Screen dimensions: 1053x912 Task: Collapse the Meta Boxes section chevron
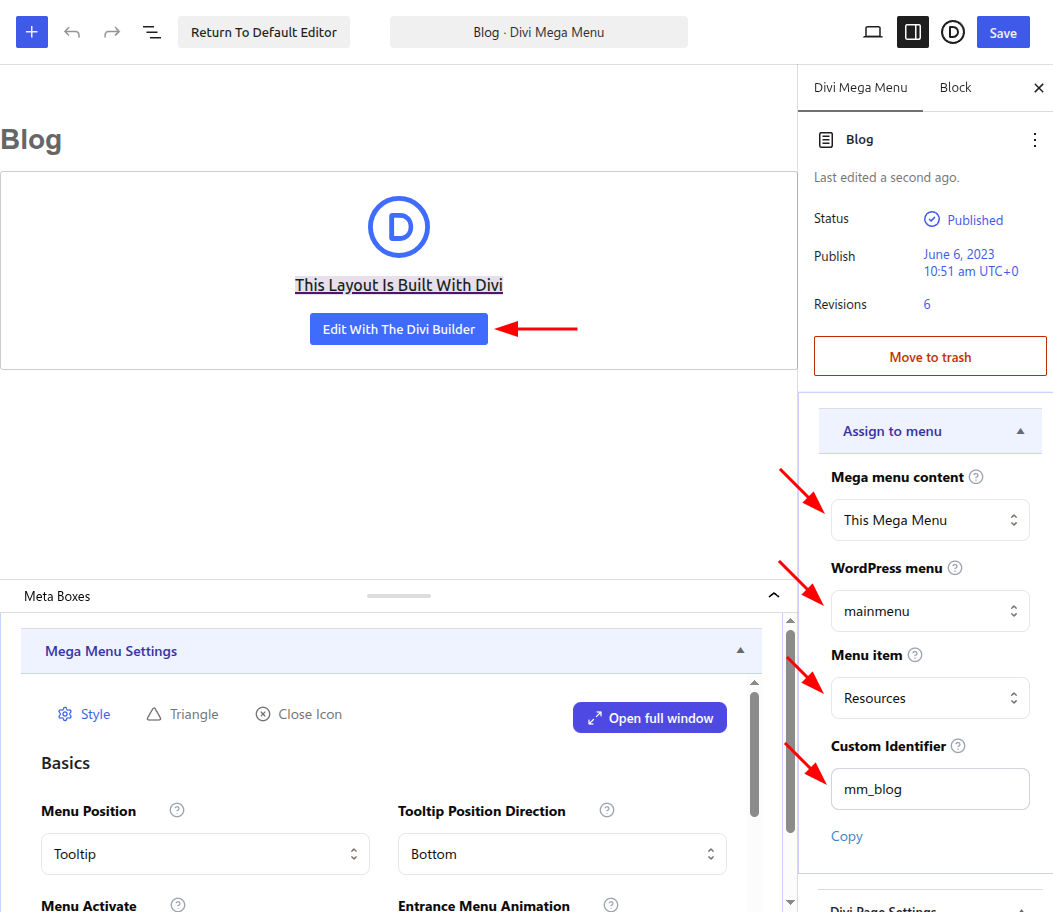pos(774,595)
